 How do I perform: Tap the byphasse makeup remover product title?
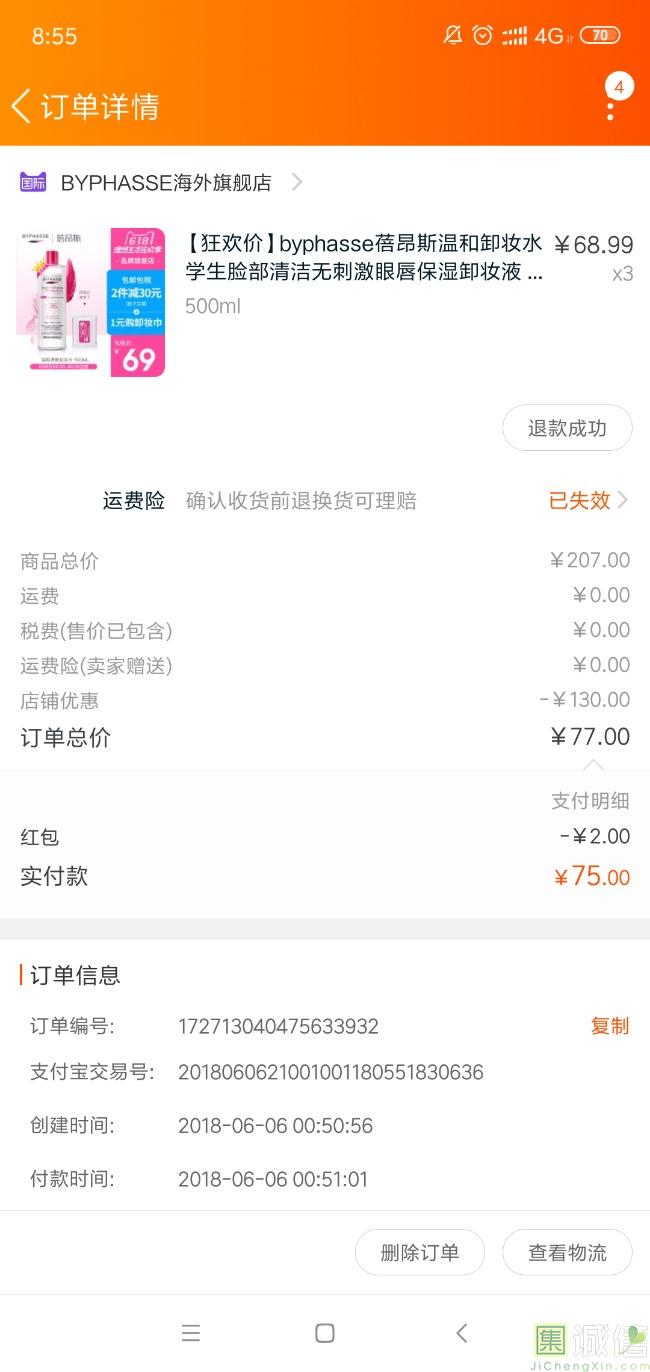pyautogui.click(x=364, y=257)
